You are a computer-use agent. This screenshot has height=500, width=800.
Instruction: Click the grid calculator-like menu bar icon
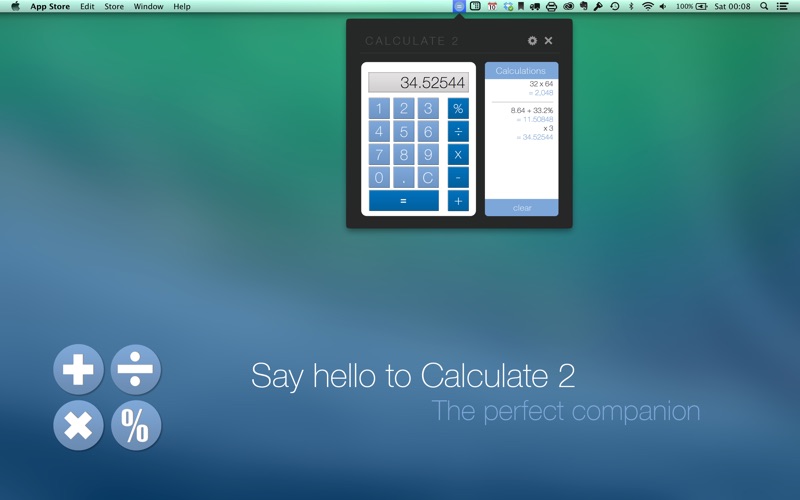(x=475, y=6)
